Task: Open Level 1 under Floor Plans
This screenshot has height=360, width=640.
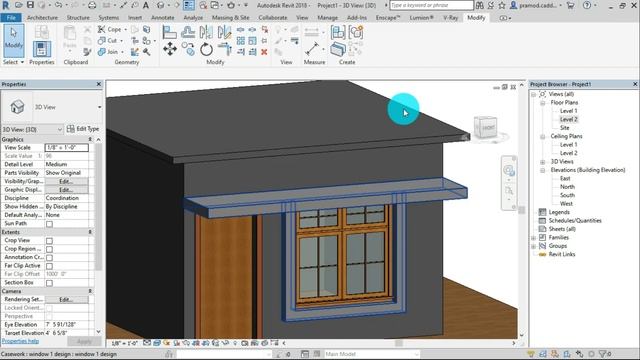Action: [568, 111]
